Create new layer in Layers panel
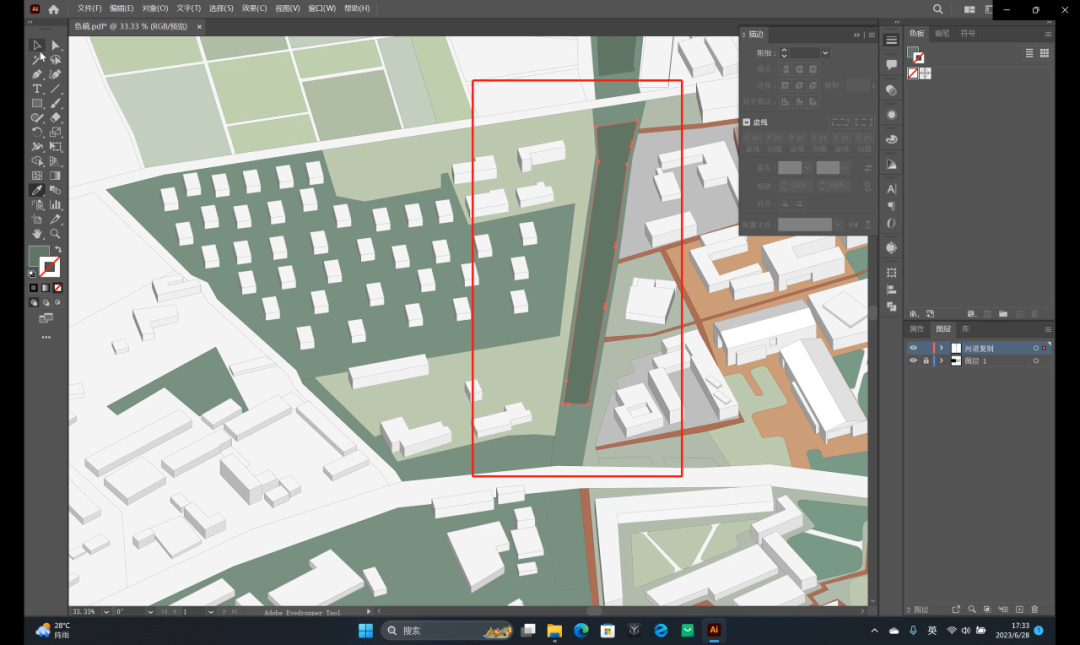Viewport: 1080px width, 645px height. pos(1019,609)
